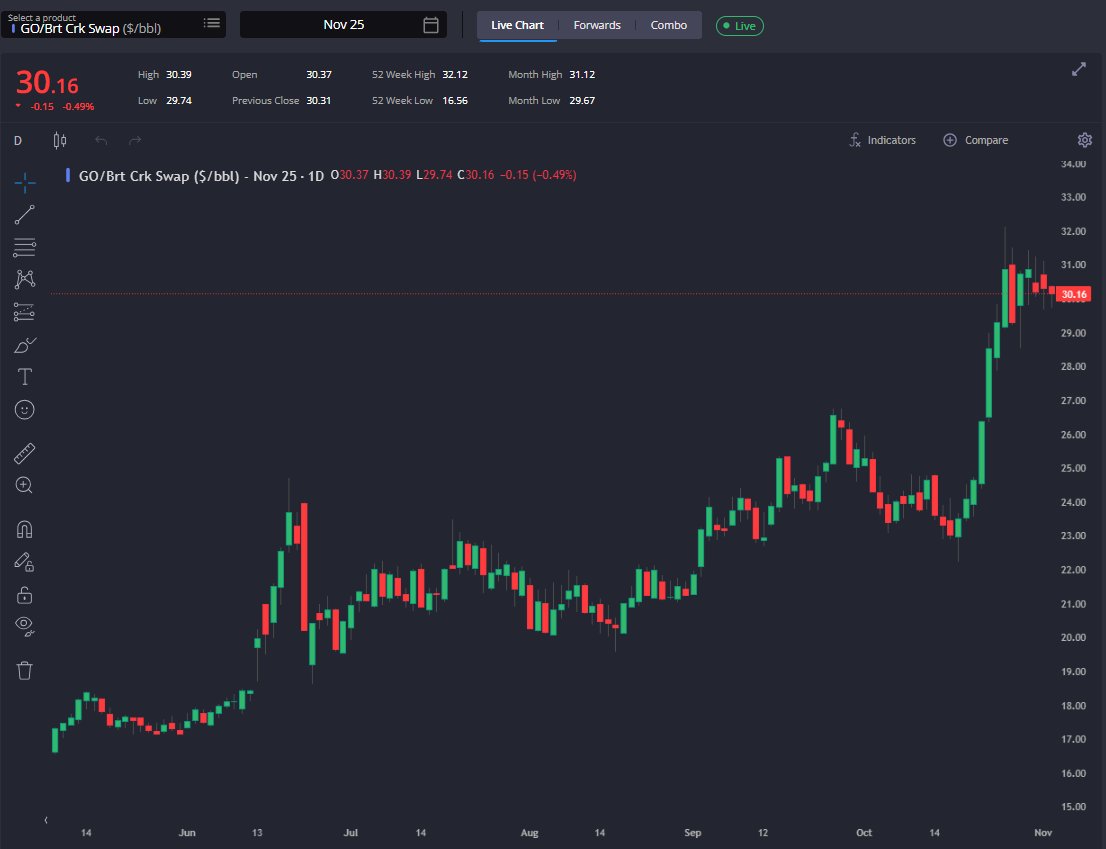The image size is (1106, 849).
Task: Open the Indicators menu
Action: pos(882,140)
